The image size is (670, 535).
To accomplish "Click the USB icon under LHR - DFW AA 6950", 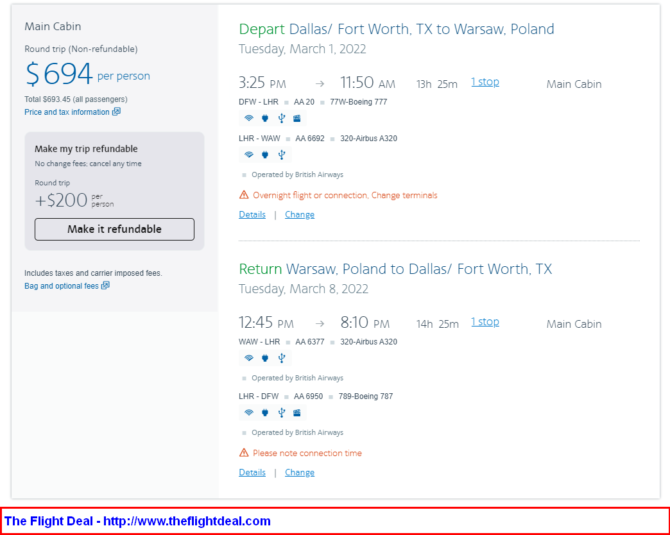I will coord(281,413).
